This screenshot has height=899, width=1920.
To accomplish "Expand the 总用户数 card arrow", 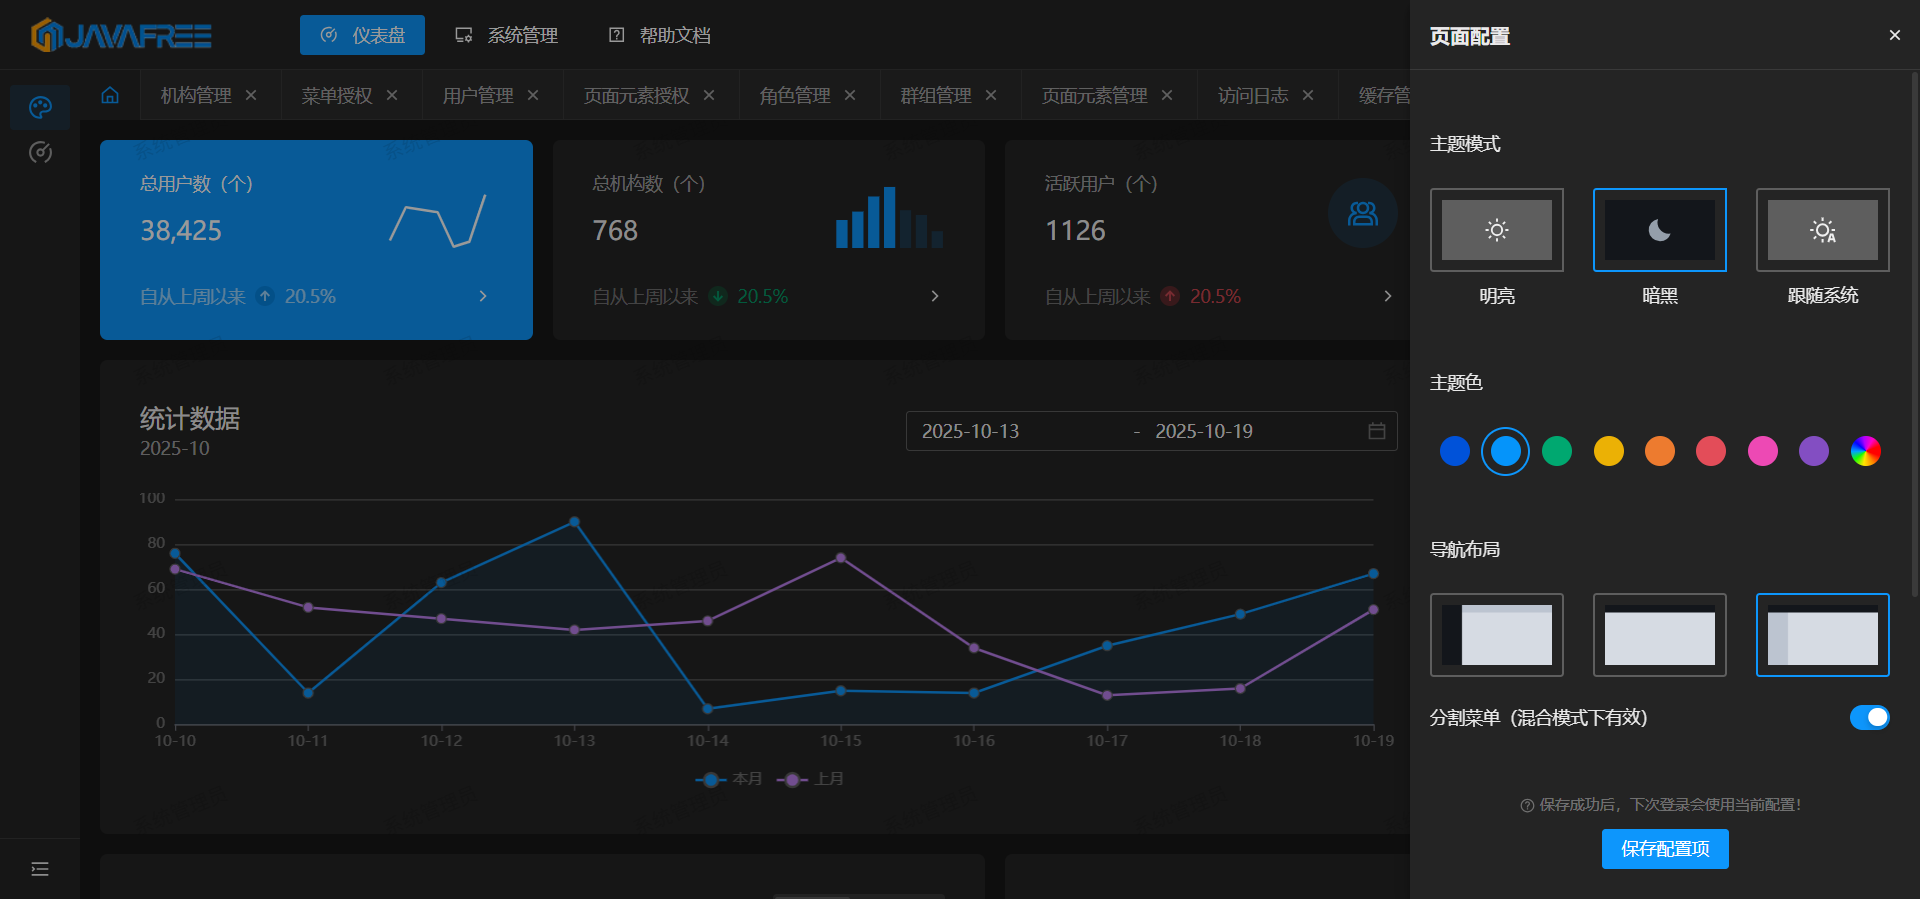I will [x=483, y=296].
